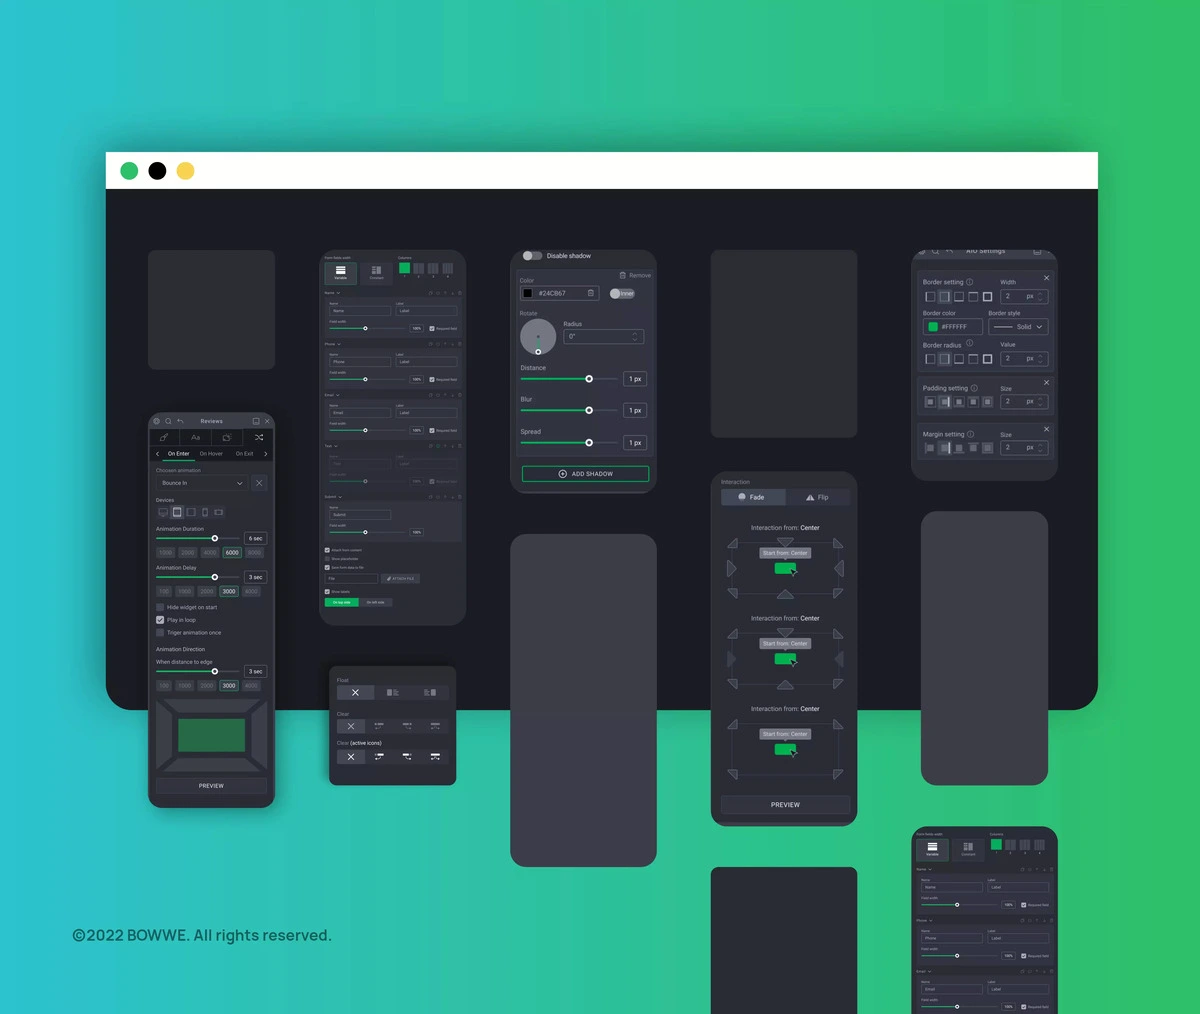Switch to the On Exit tab
The image size is (1200, 1014).
point(244,454)
